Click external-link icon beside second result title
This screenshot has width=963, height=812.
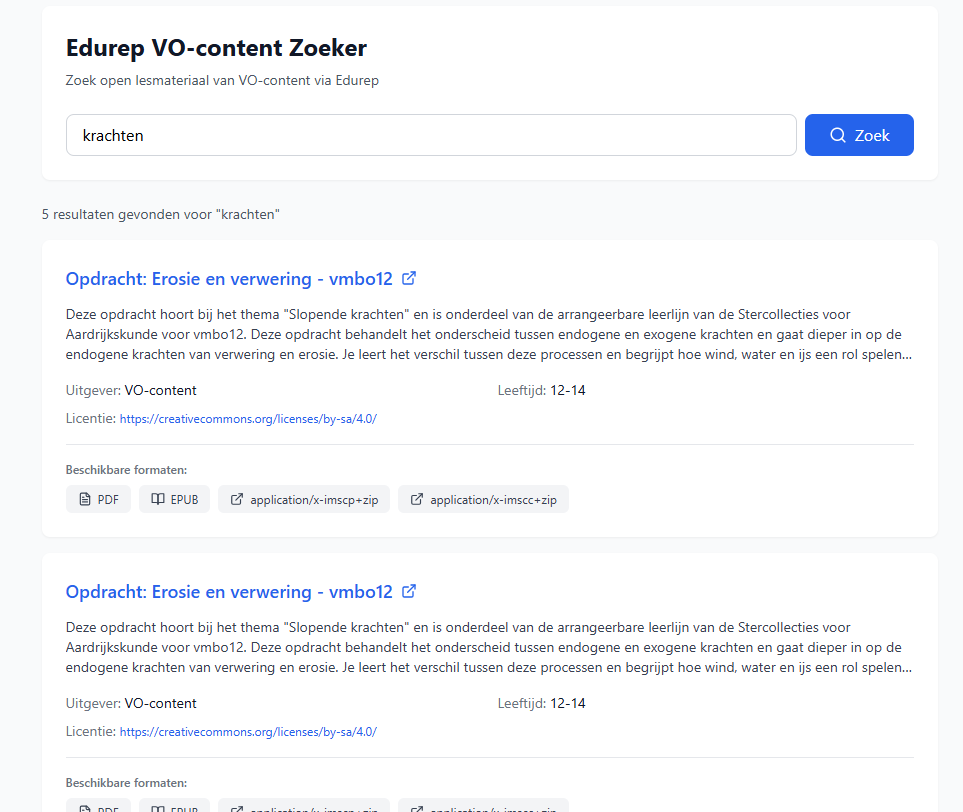point(409,591)
